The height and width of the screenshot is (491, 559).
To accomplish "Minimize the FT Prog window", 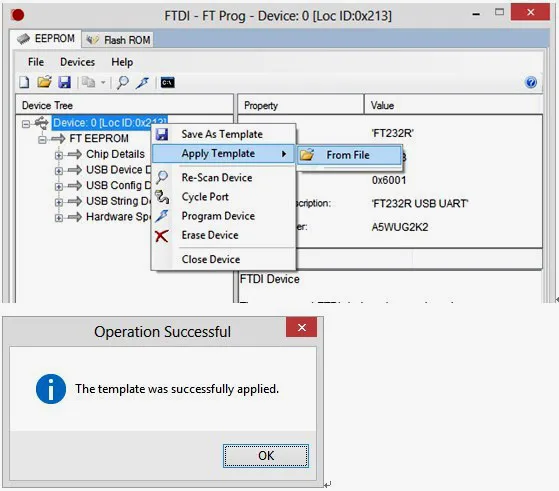I will point(476,14).
